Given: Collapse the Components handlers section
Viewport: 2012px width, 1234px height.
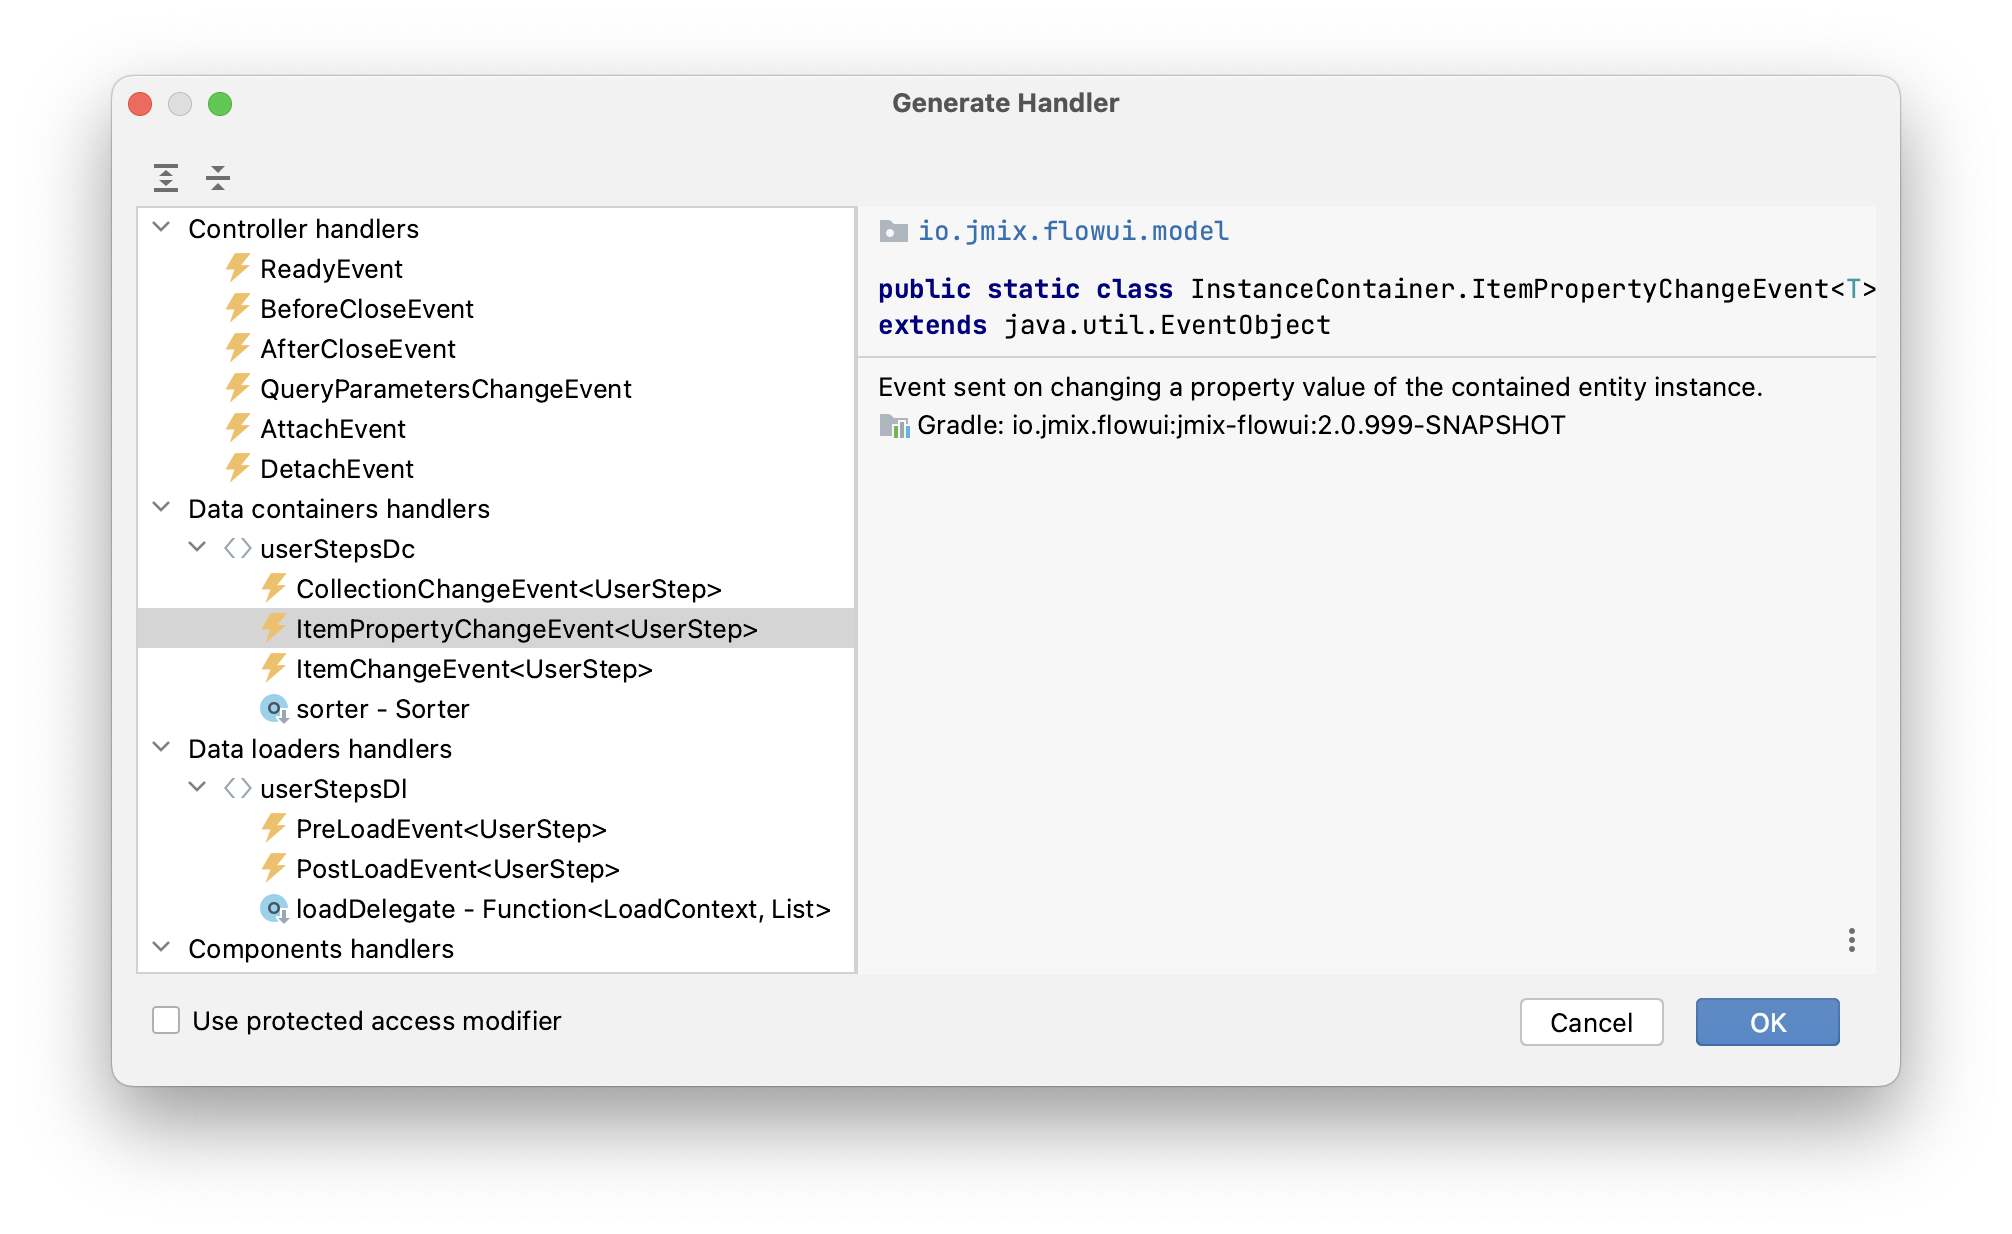Looking at the screenshot, I should pos(161,948).
